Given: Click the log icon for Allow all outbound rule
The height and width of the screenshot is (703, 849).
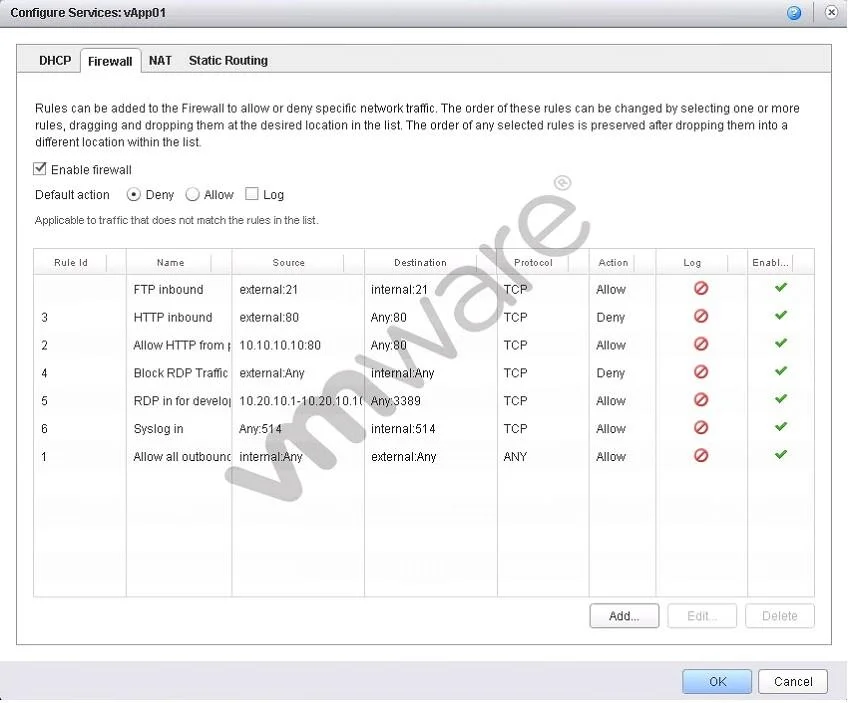Looking at the screenshot, I should (x=701, y=455).
